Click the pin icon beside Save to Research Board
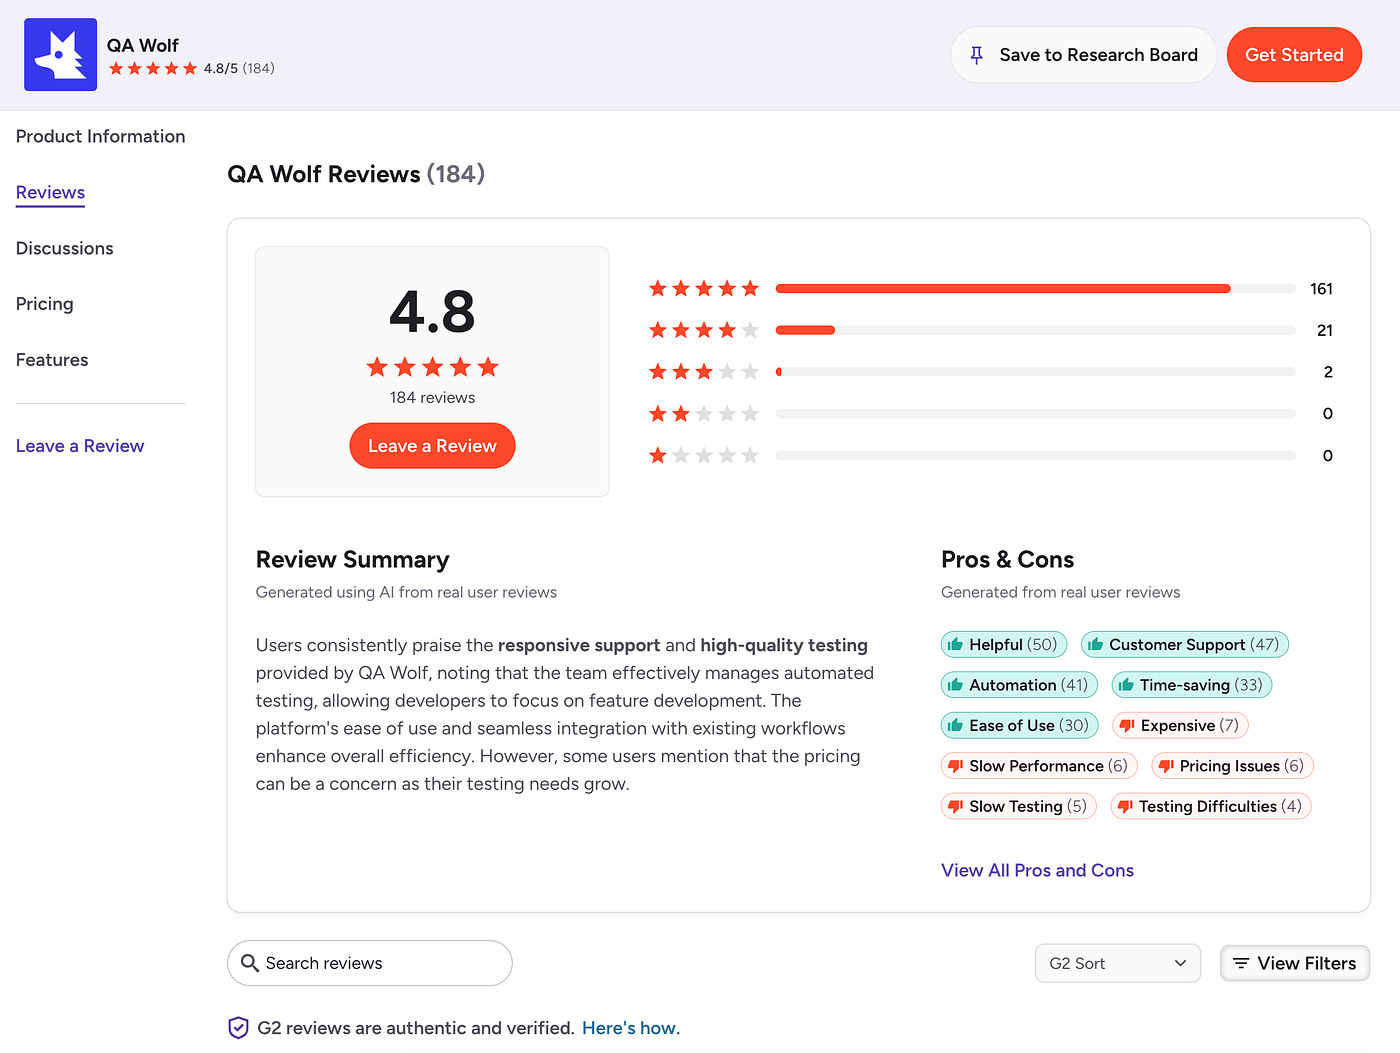Image resolution: width=1400 pixels, height=1053 pixels. coord(977,55)
